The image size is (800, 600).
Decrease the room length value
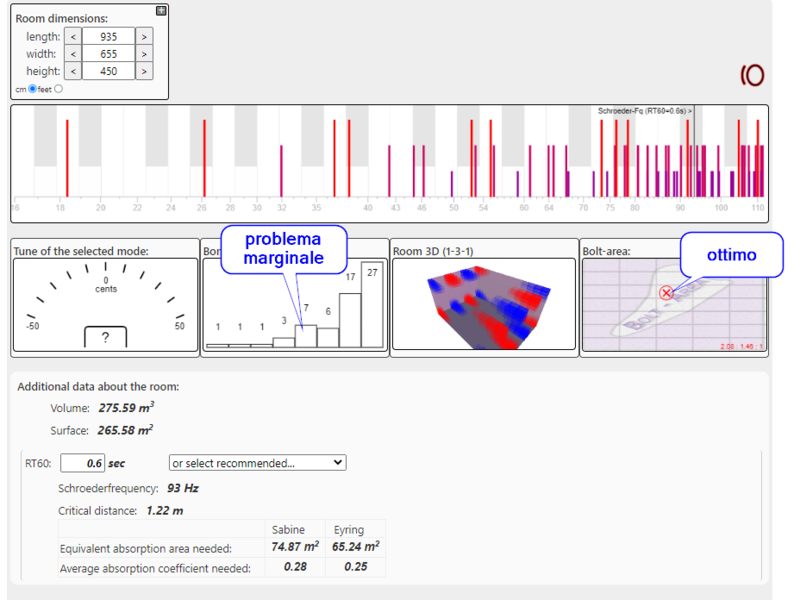click(x=73, y=36)
